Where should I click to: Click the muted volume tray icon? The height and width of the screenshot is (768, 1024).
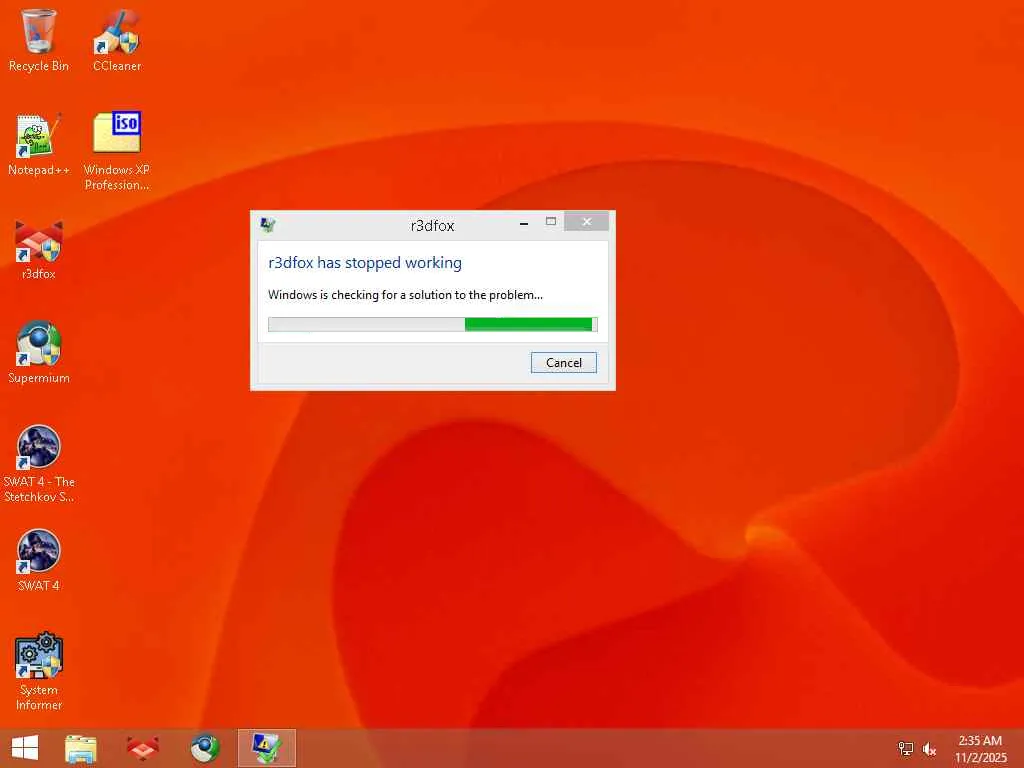pyautogui.click(x=929, y=749)
